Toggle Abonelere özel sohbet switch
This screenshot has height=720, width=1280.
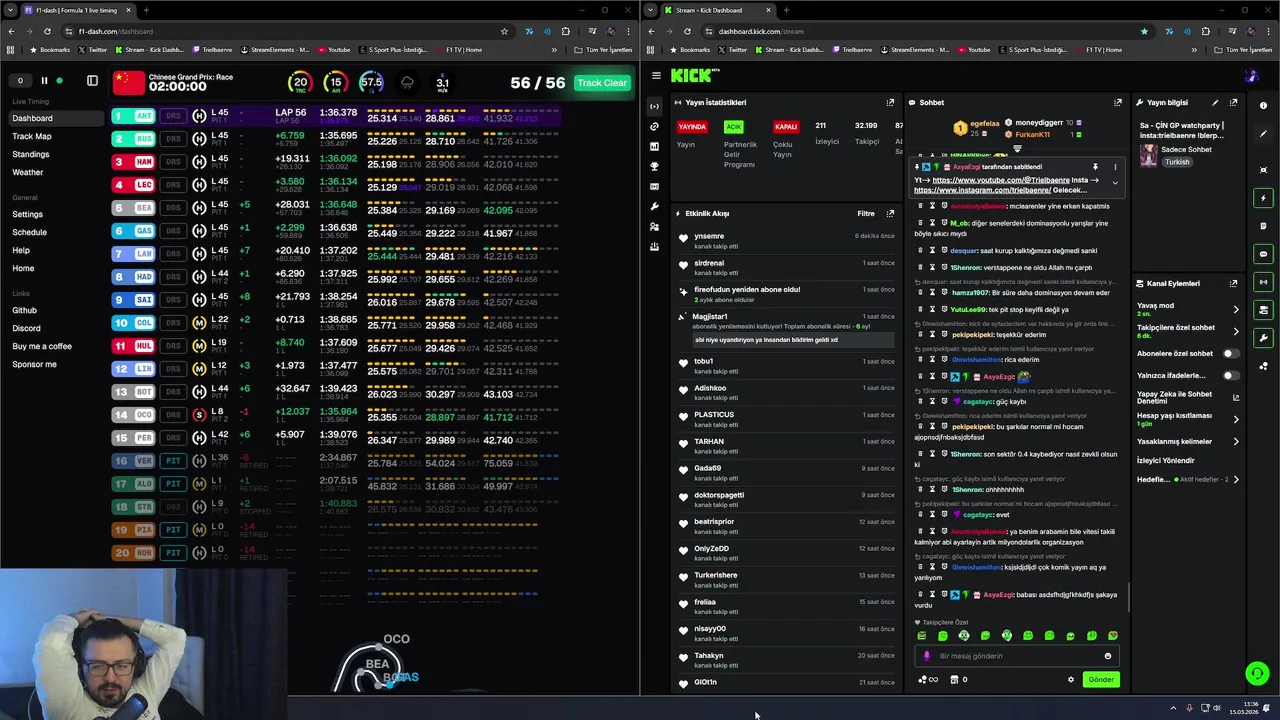1230,353
